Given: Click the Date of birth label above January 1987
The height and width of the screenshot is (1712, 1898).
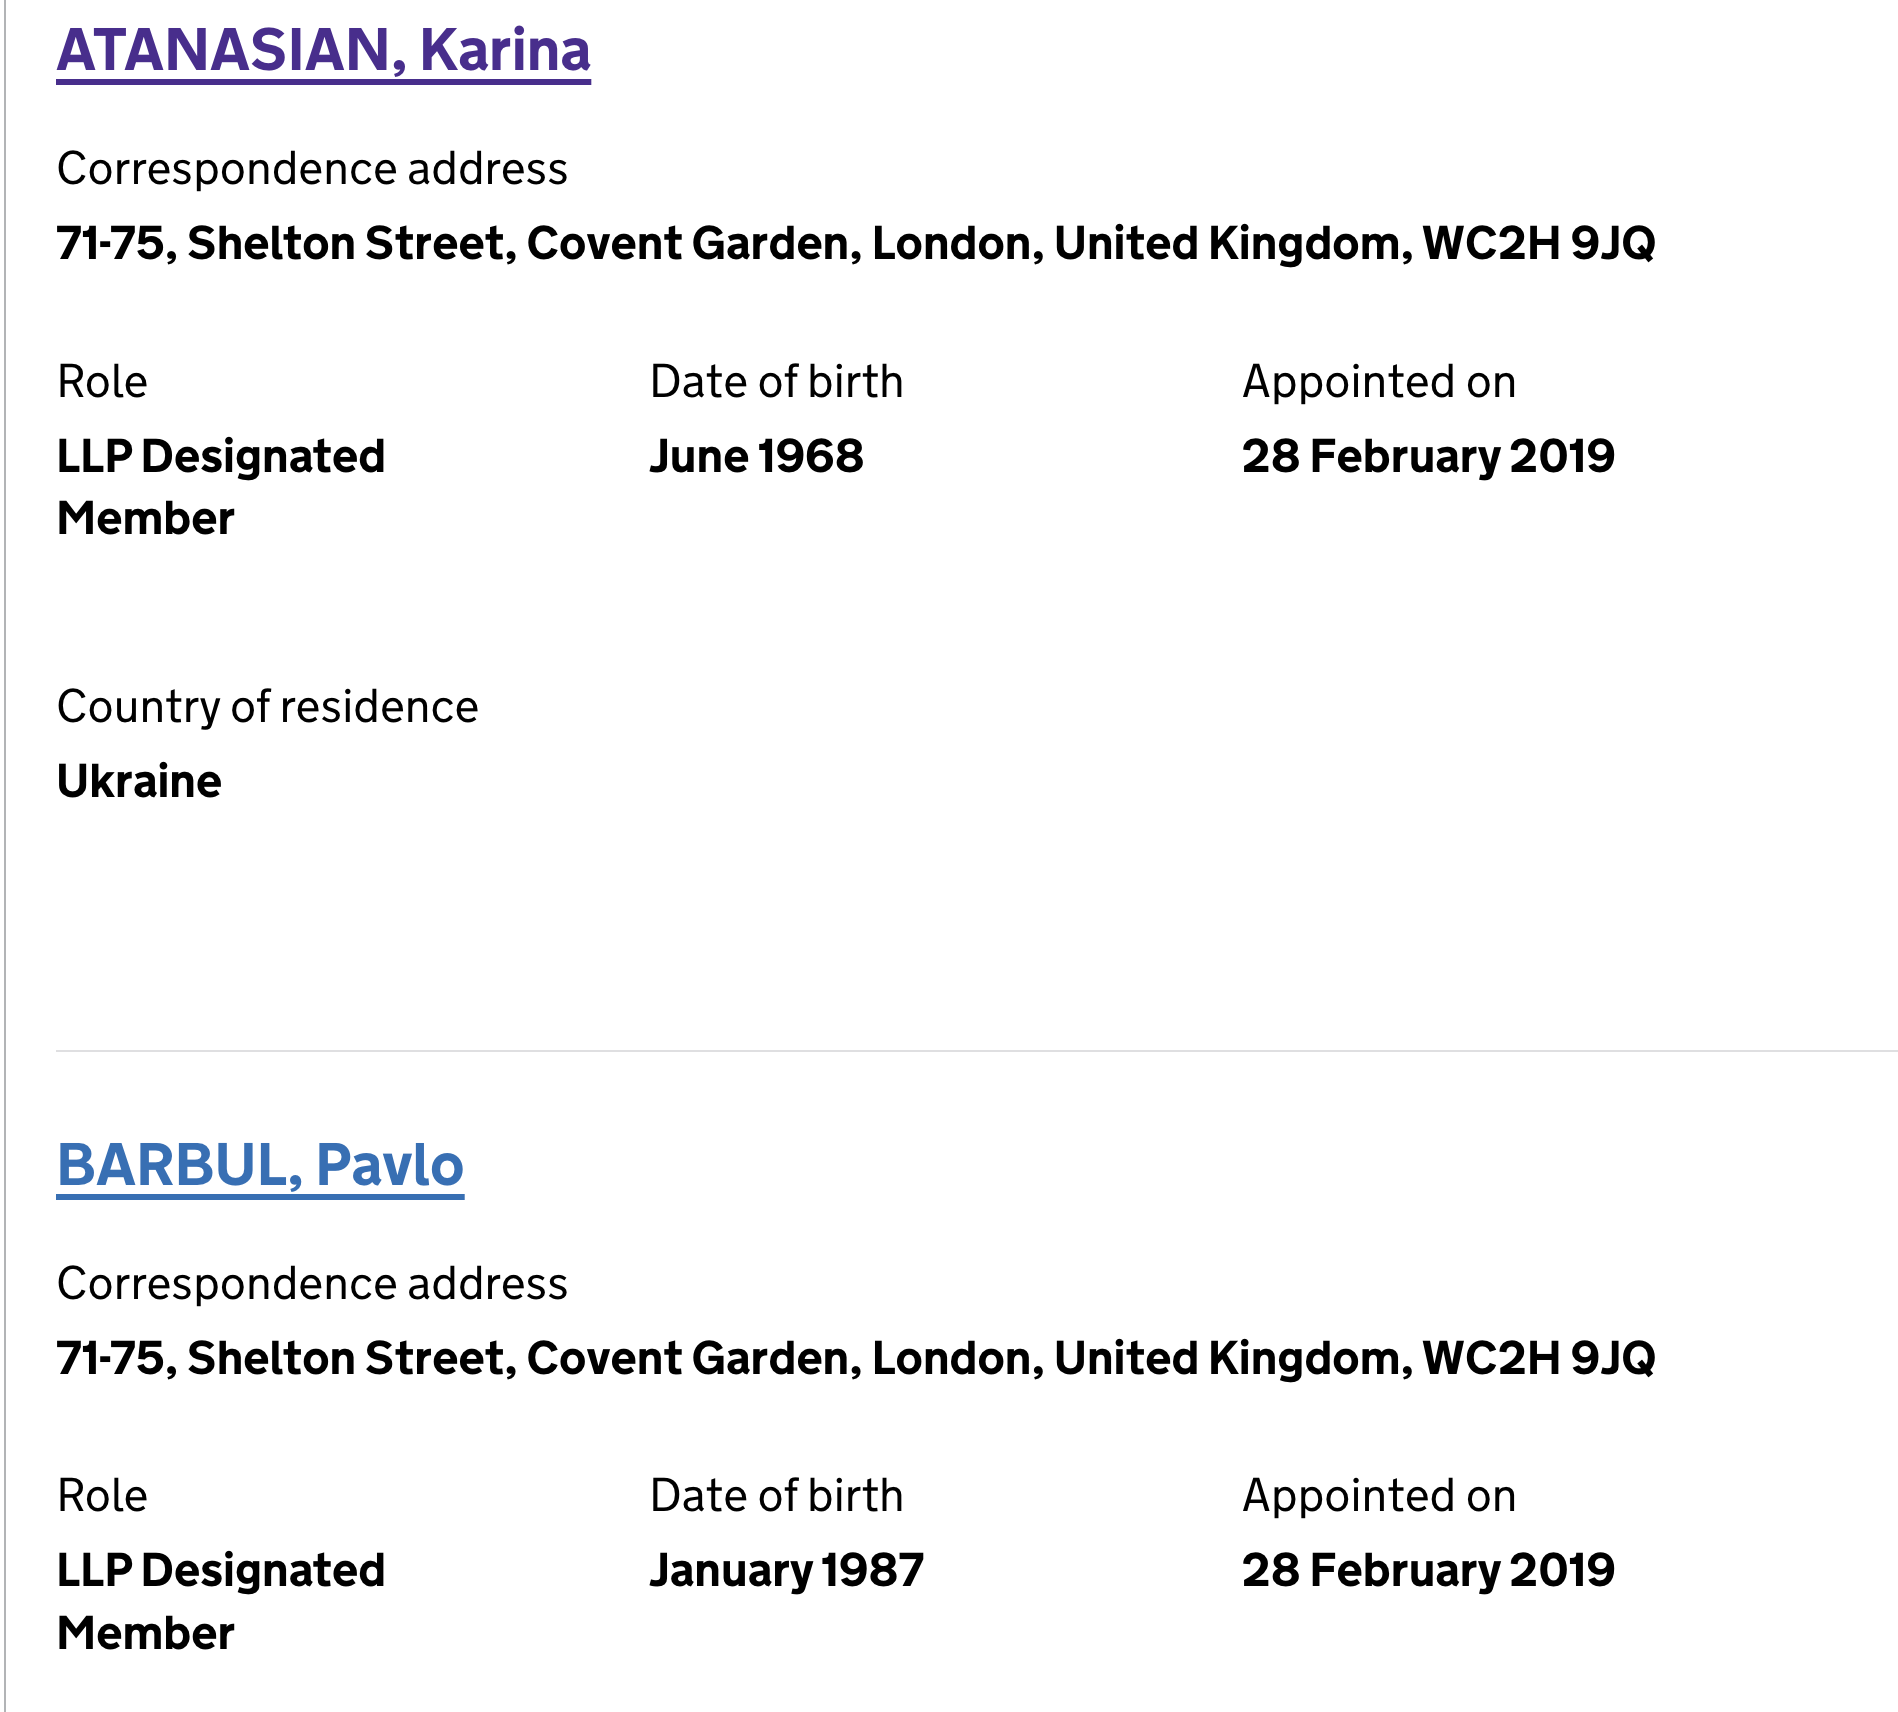Looking at the screenshot, I should tap(776, 1496).
